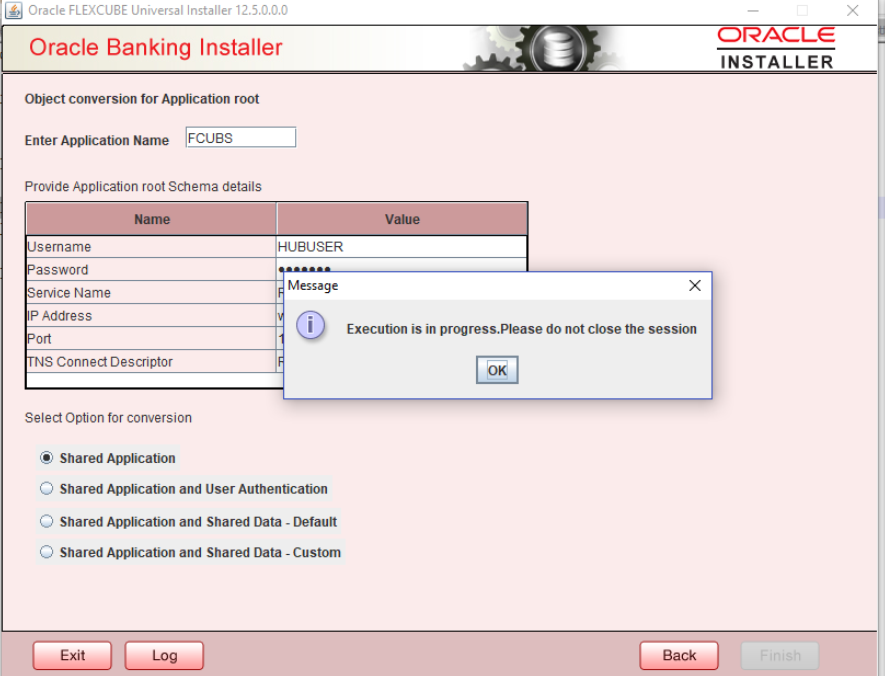Dismiss the execution progress dialog with OK
Image resolution: width=885 pixels, height=676 pixels.
pos(496,369)
